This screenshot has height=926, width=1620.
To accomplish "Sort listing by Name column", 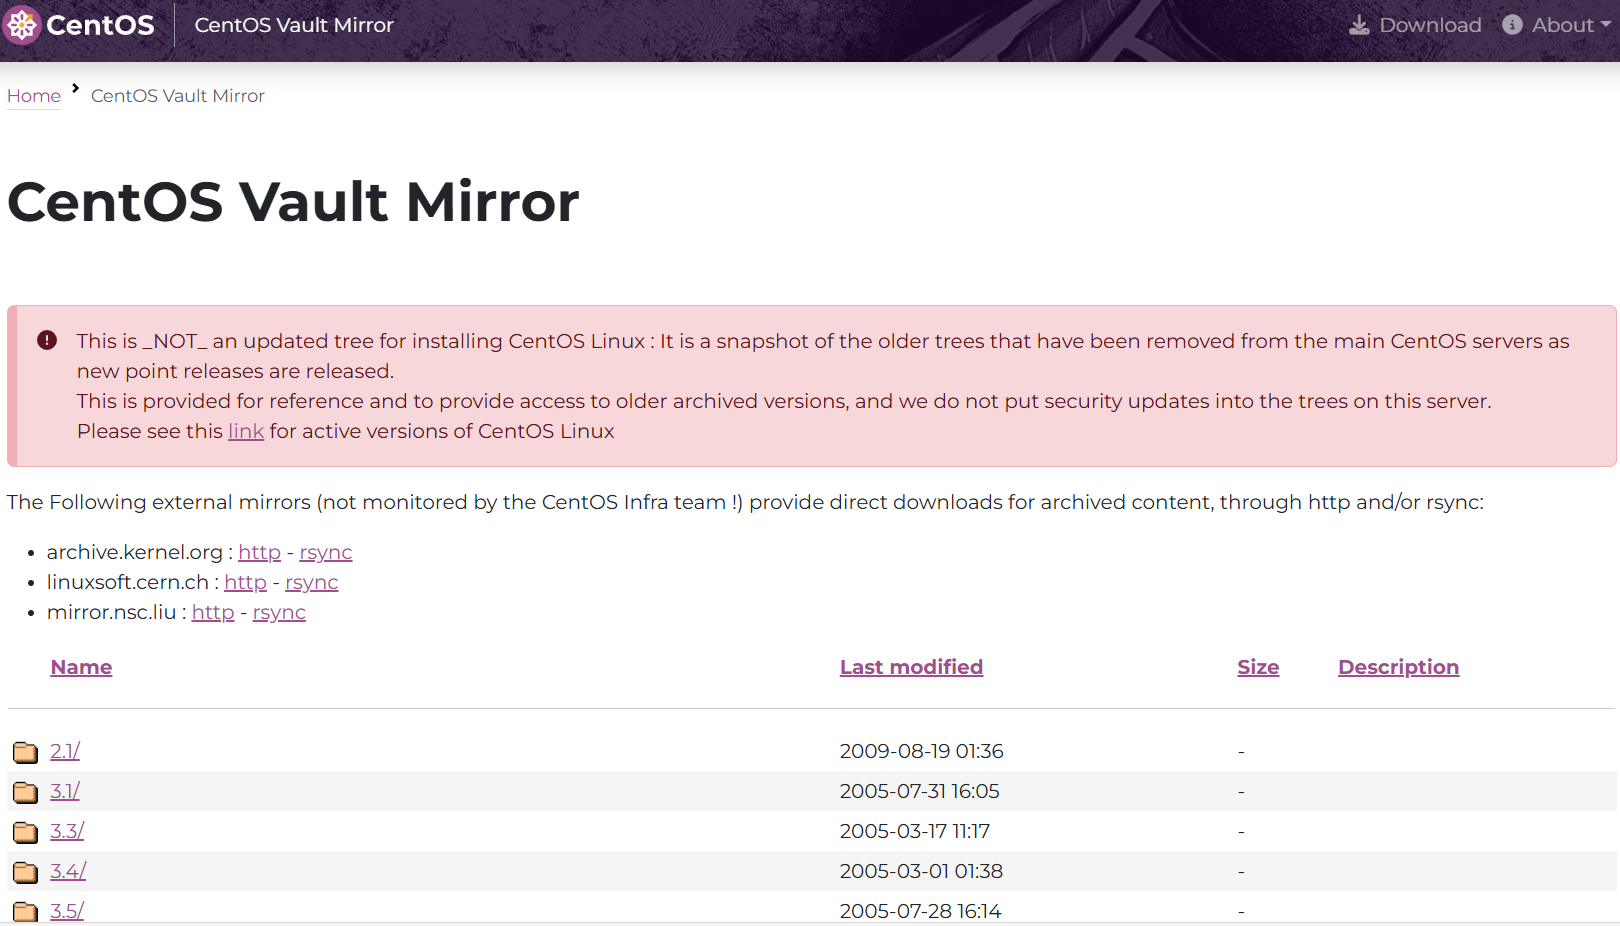I will click(81, 667).
